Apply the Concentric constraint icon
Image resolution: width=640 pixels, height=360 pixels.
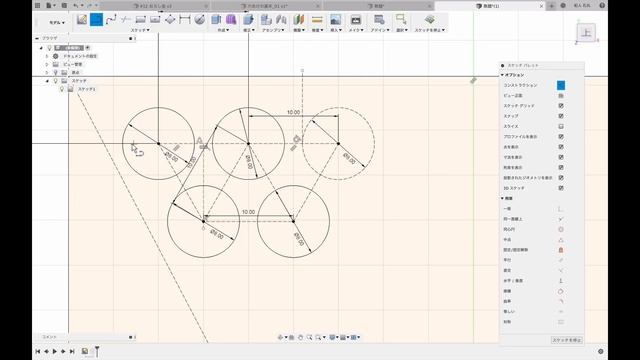click(x=561, y=229)
